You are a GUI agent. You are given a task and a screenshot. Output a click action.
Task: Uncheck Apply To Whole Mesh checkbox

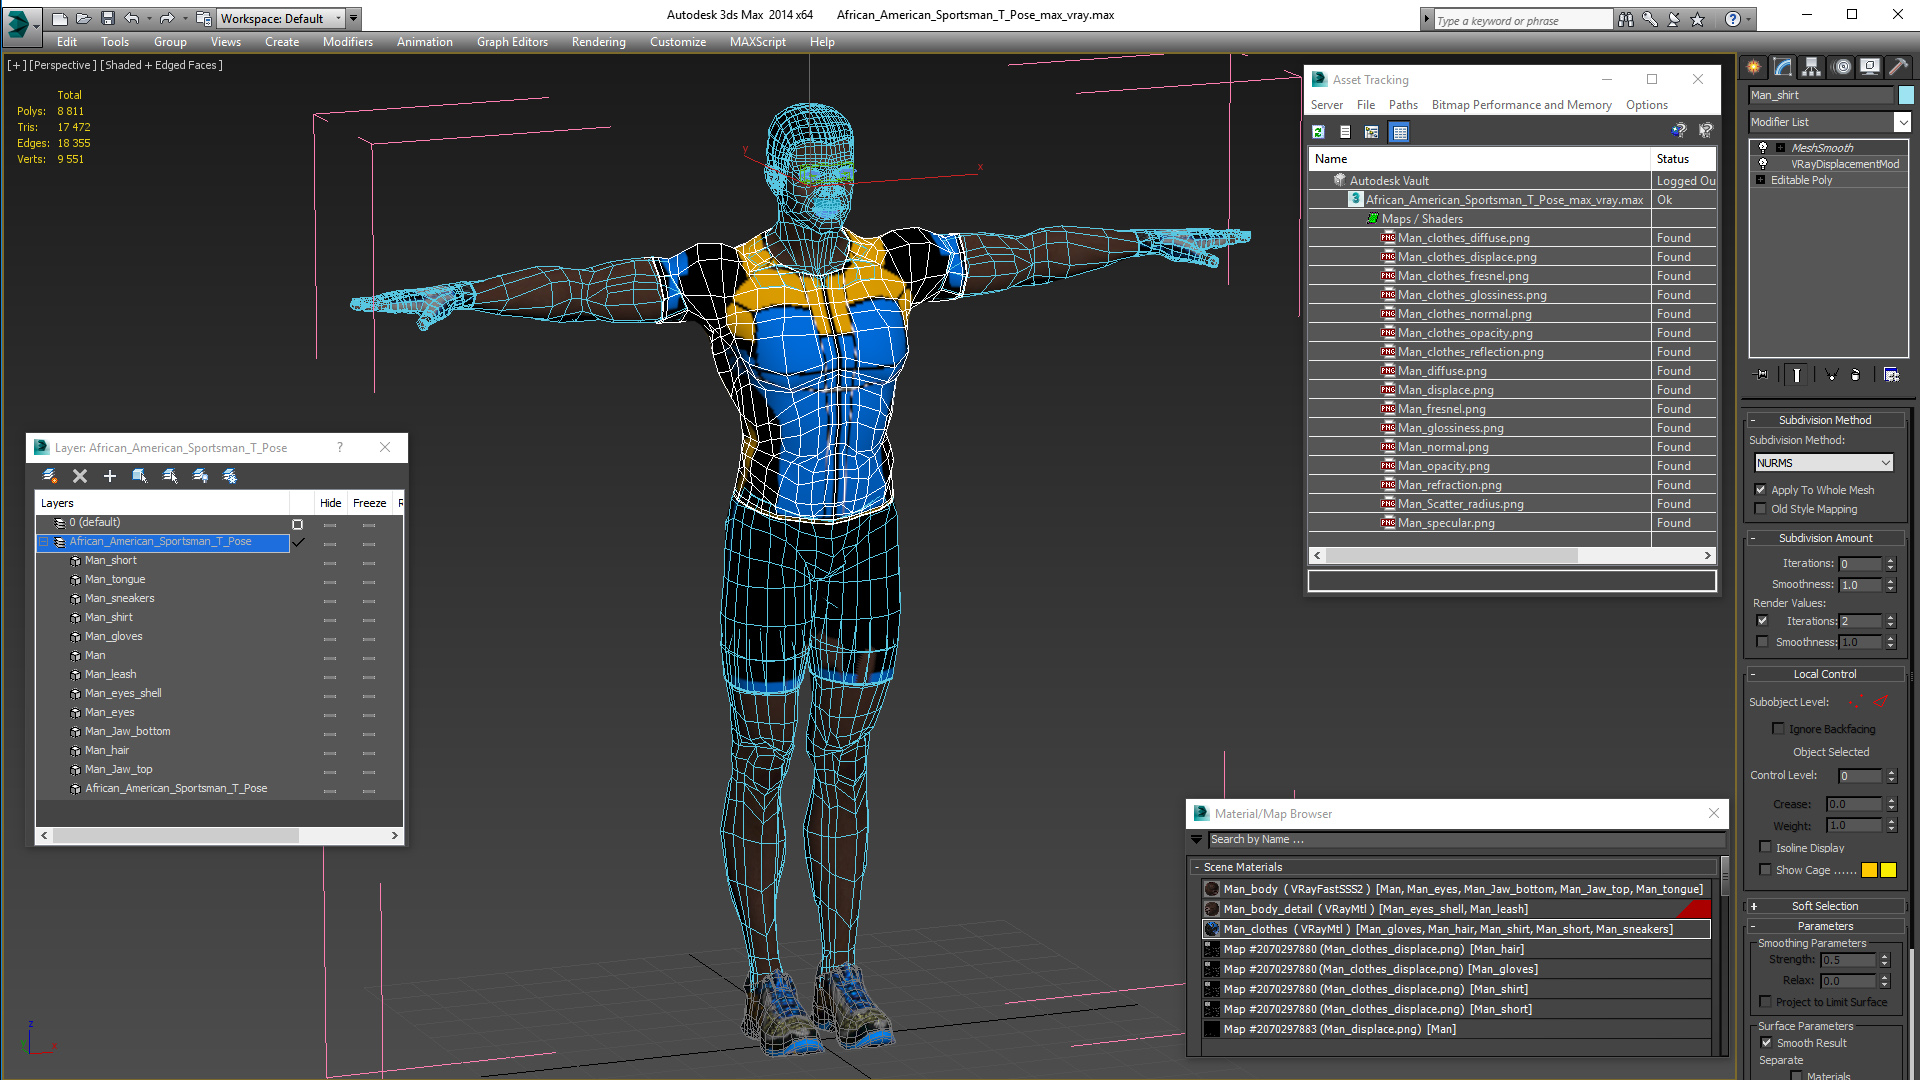(x=1761, y=490)
